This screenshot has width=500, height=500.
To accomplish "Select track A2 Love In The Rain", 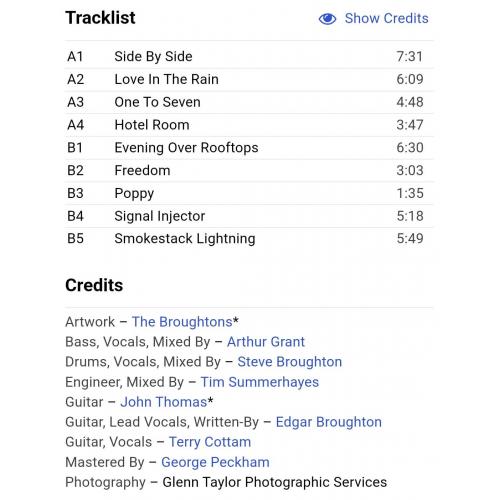I will [x=249, y=80].
